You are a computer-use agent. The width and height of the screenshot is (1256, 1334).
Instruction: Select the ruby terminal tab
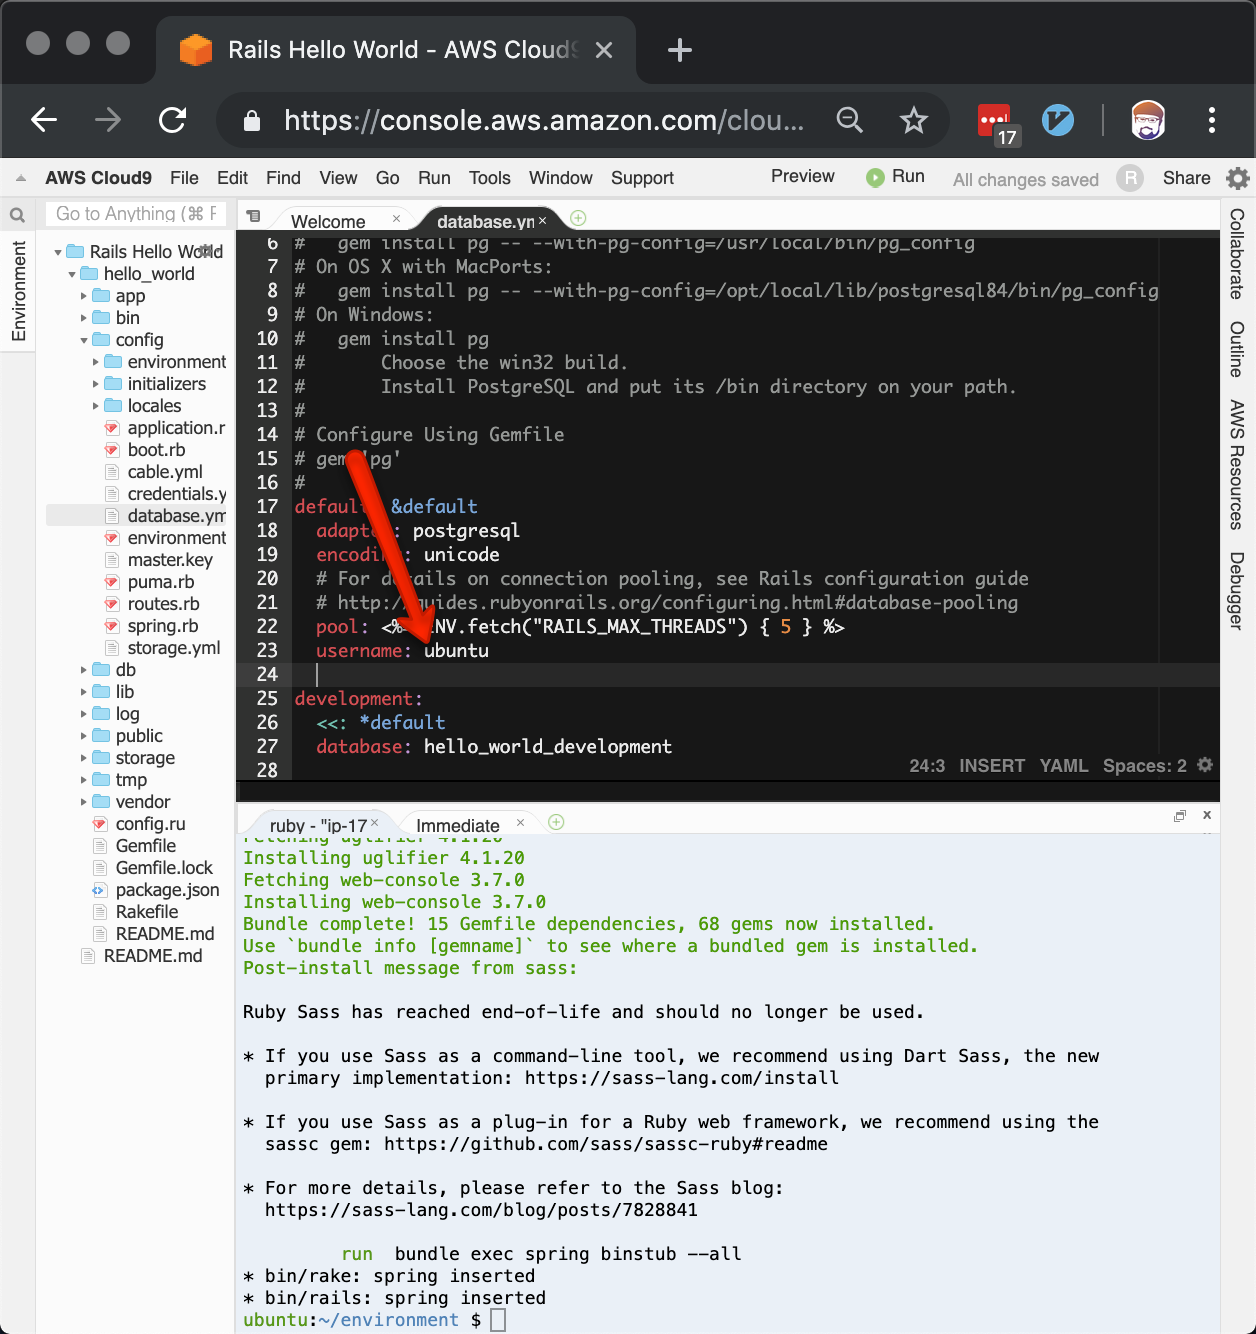coord(318,825)
